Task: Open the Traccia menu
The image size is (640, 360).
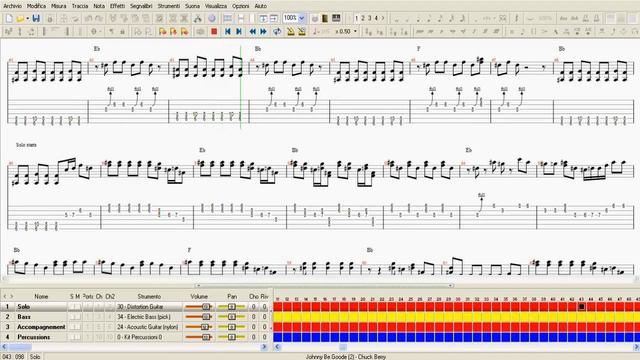Action: pos(80,6)
